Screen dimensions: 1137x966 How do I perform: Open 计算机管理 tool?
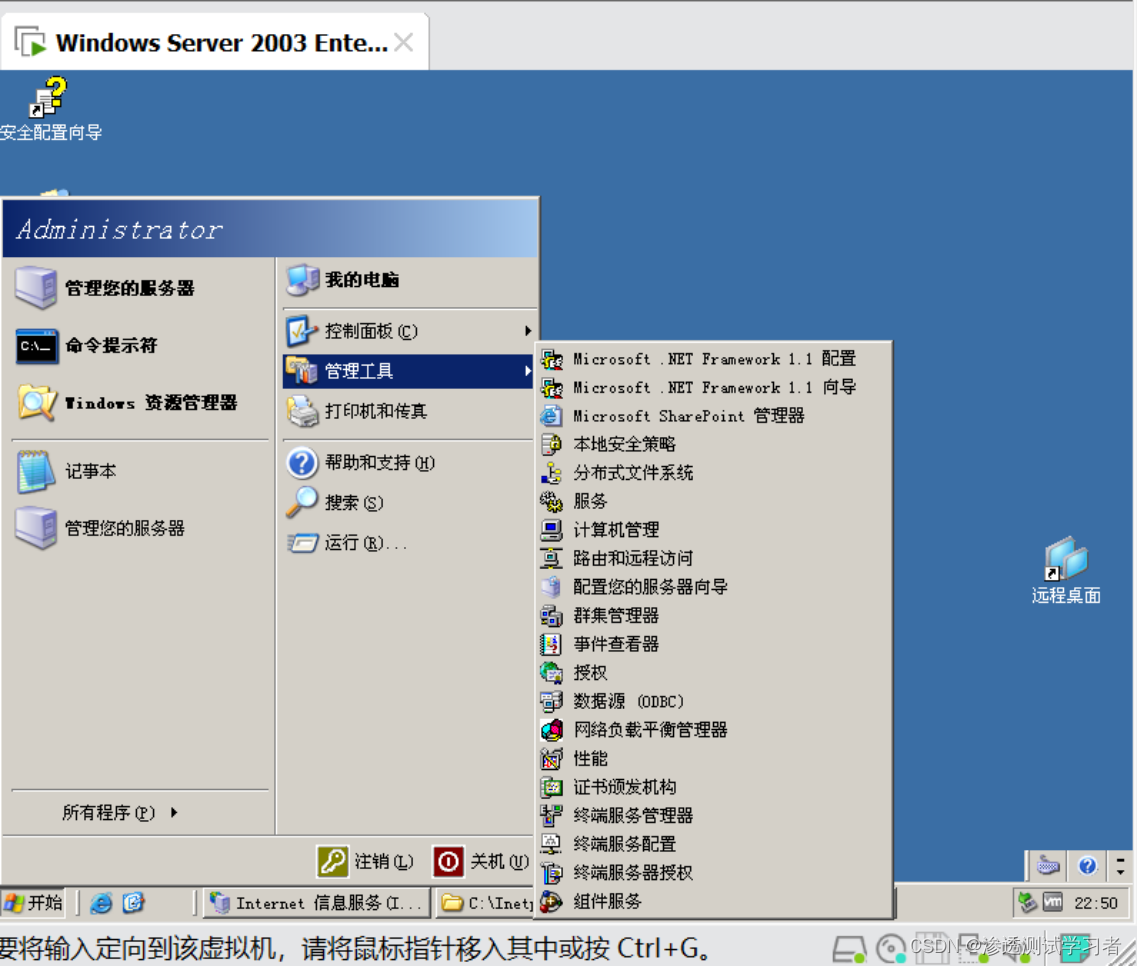point(714,529)
